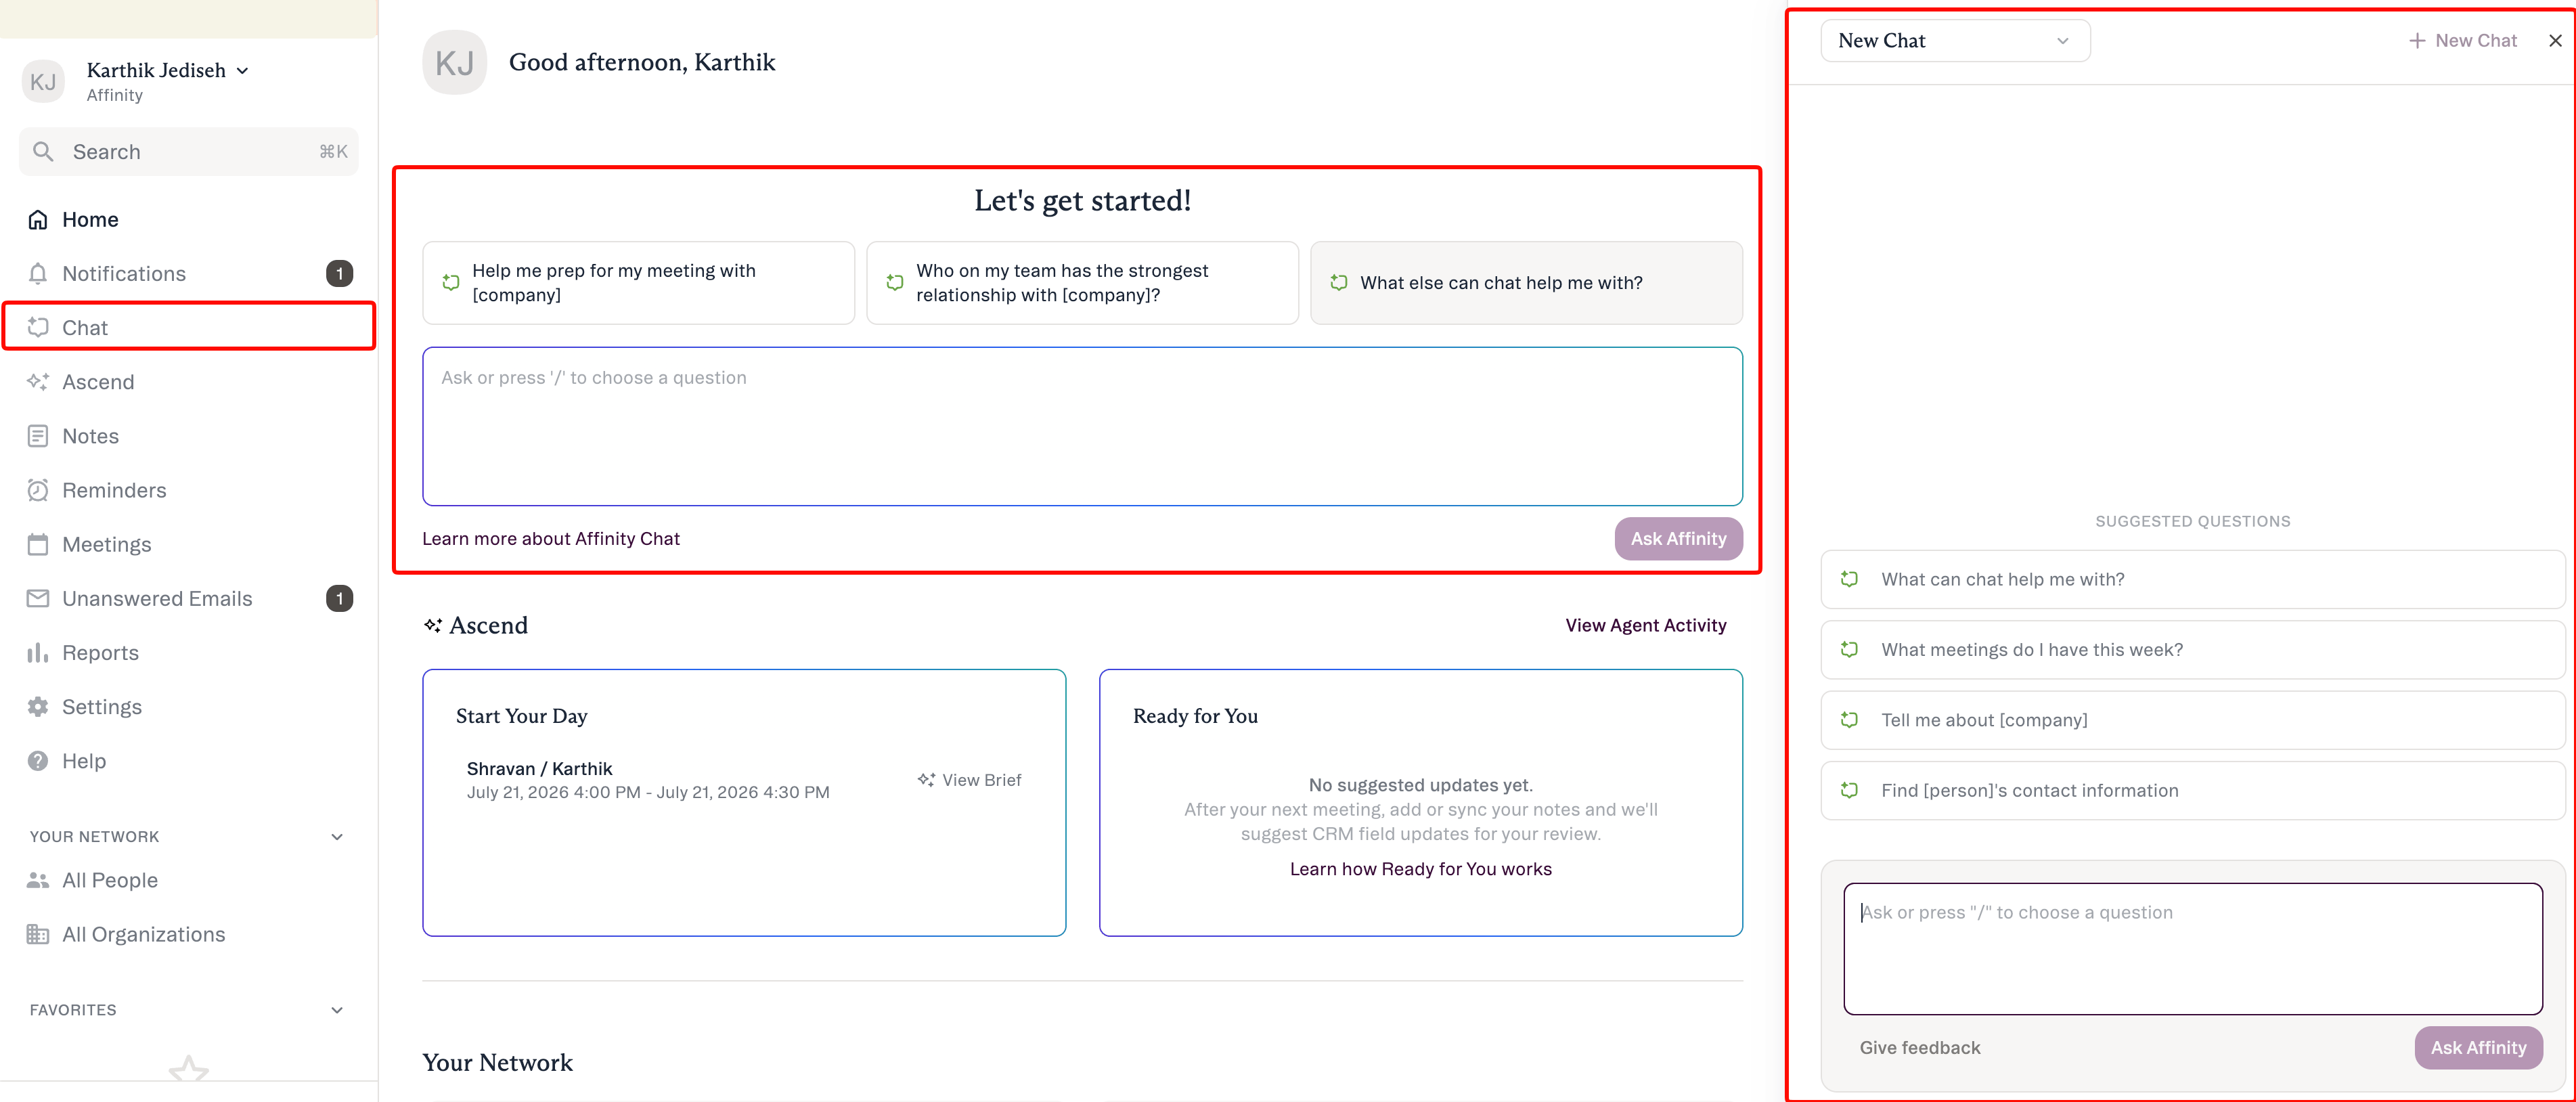
Task: Choose 'Find [person]'s contact information' question
Action: point(2192,790)
